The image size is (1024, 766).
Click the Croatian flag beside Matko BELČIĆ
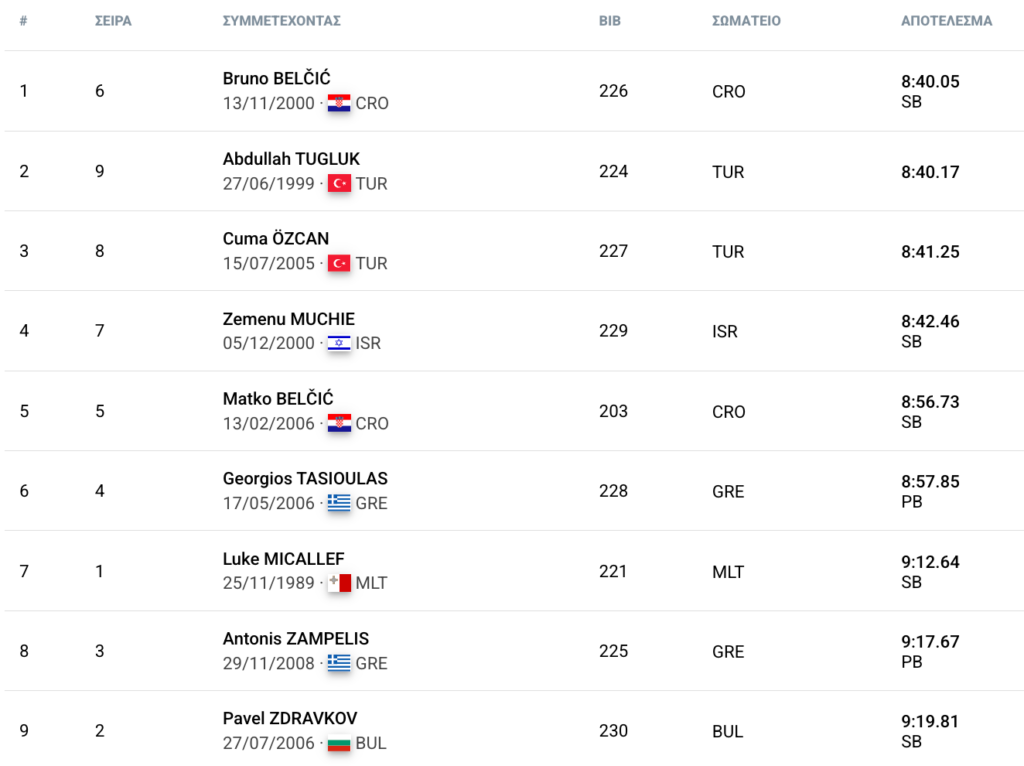click(x=339, y=423)
